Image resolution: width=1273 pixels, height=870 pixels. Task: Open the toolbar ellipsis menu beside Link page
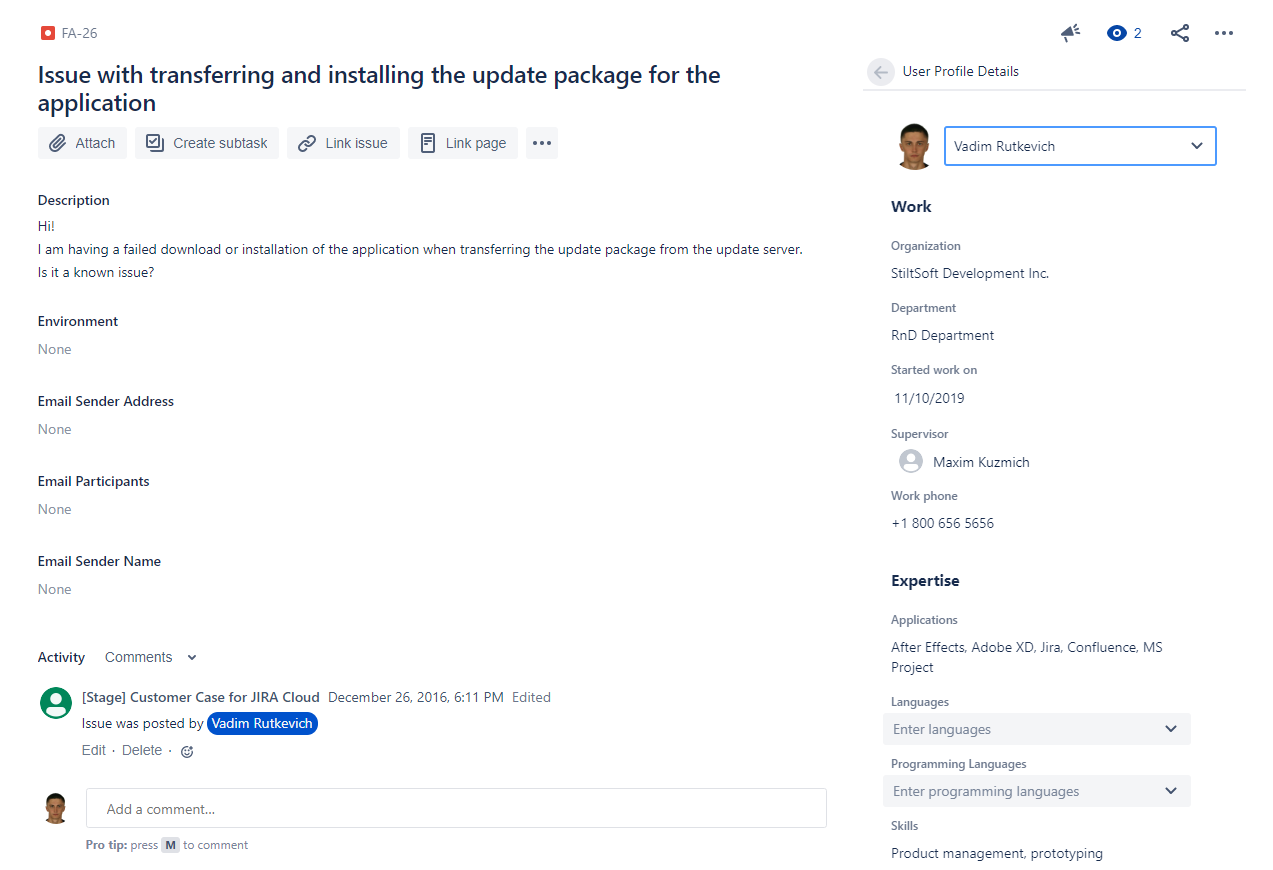(x=542, y=143)
